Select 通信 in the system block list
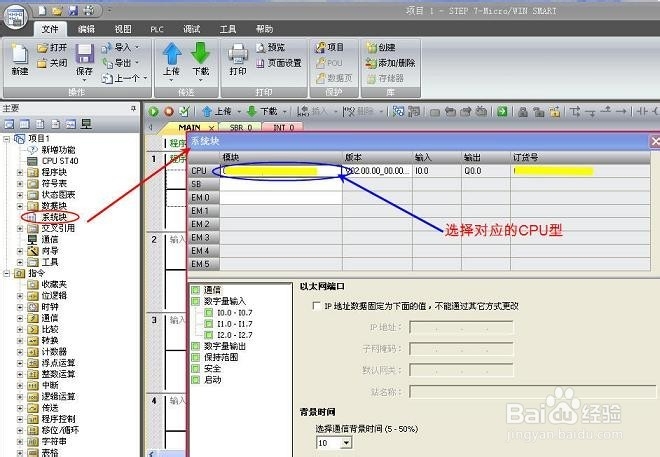 (x=212, y=290)
